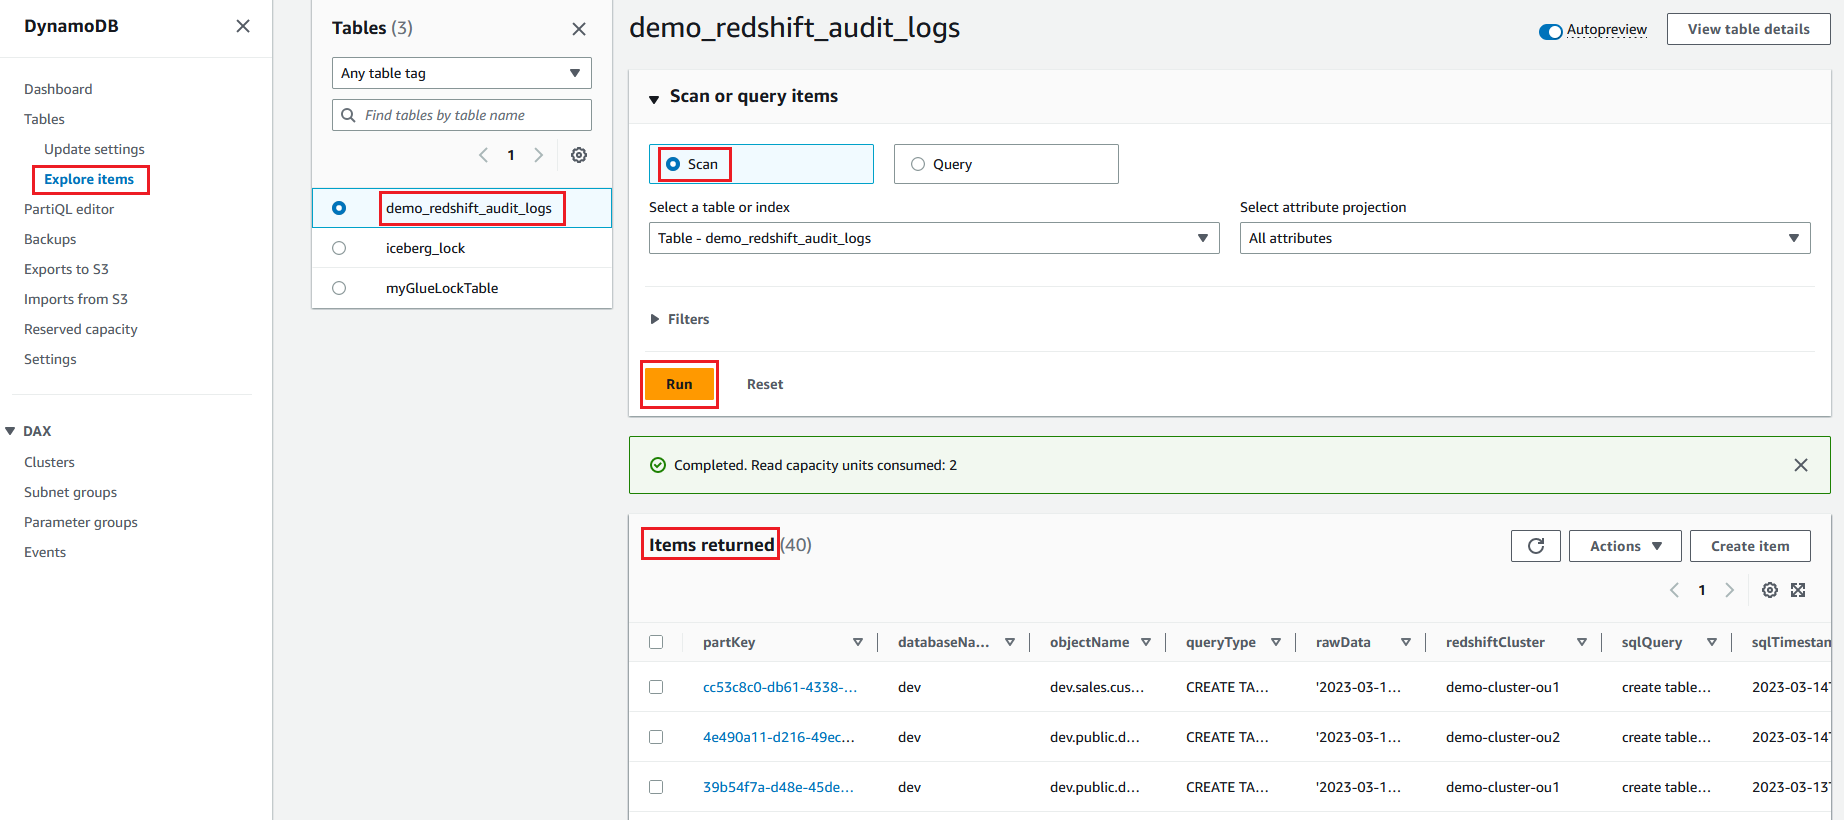
Task: Check the select-all items checkbox
Action: (x=656, y=642)
